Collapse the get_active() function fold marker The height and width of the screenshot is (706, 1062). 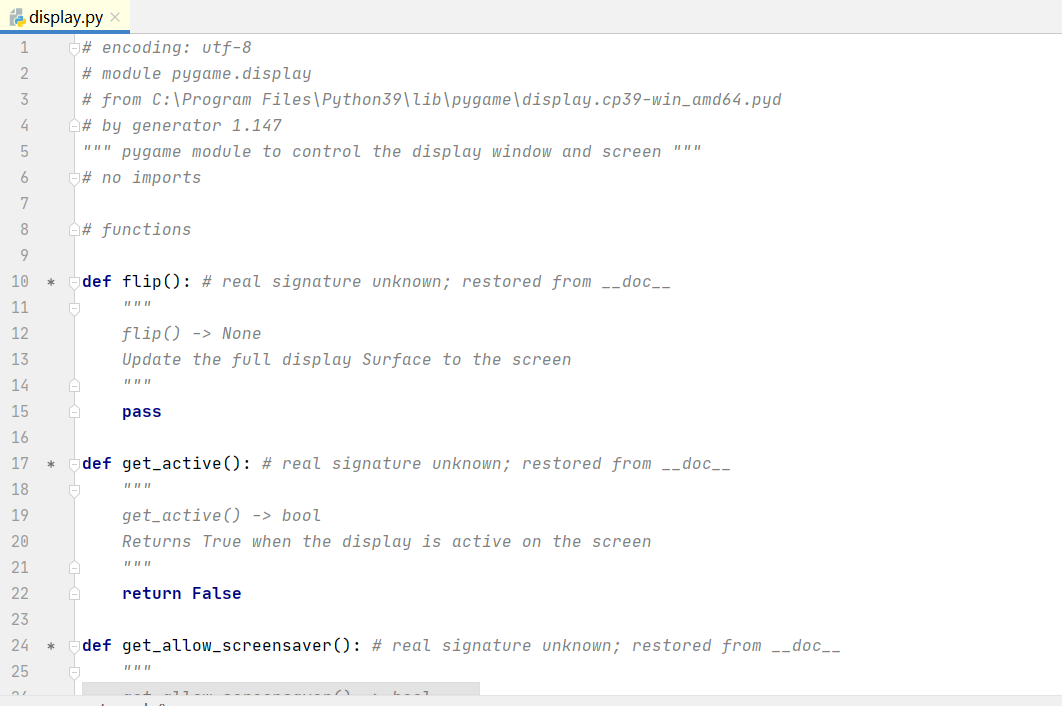click(75, 465)
